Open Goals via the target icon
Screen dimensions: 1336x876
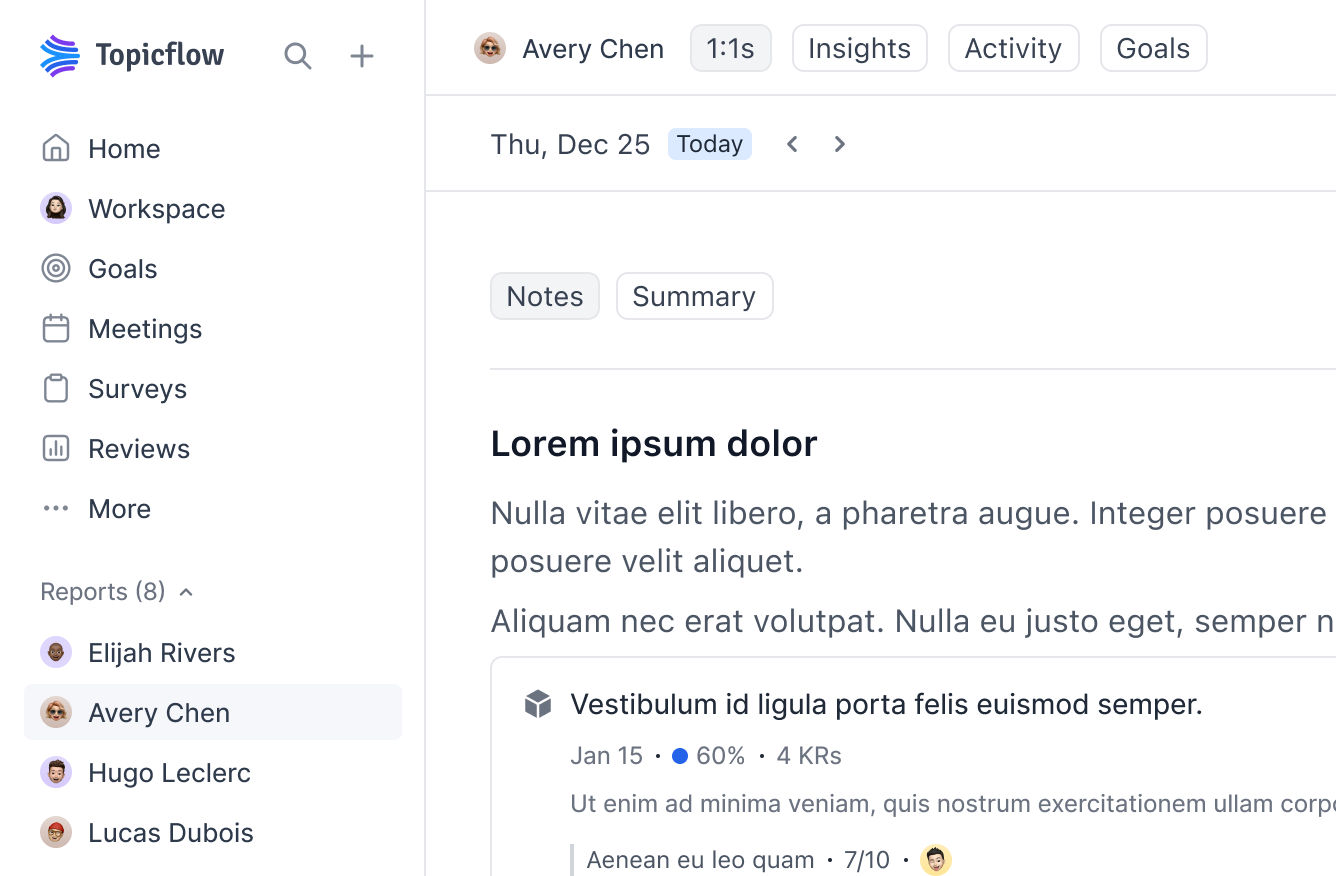pyautogui.click(x=56, y=268)
